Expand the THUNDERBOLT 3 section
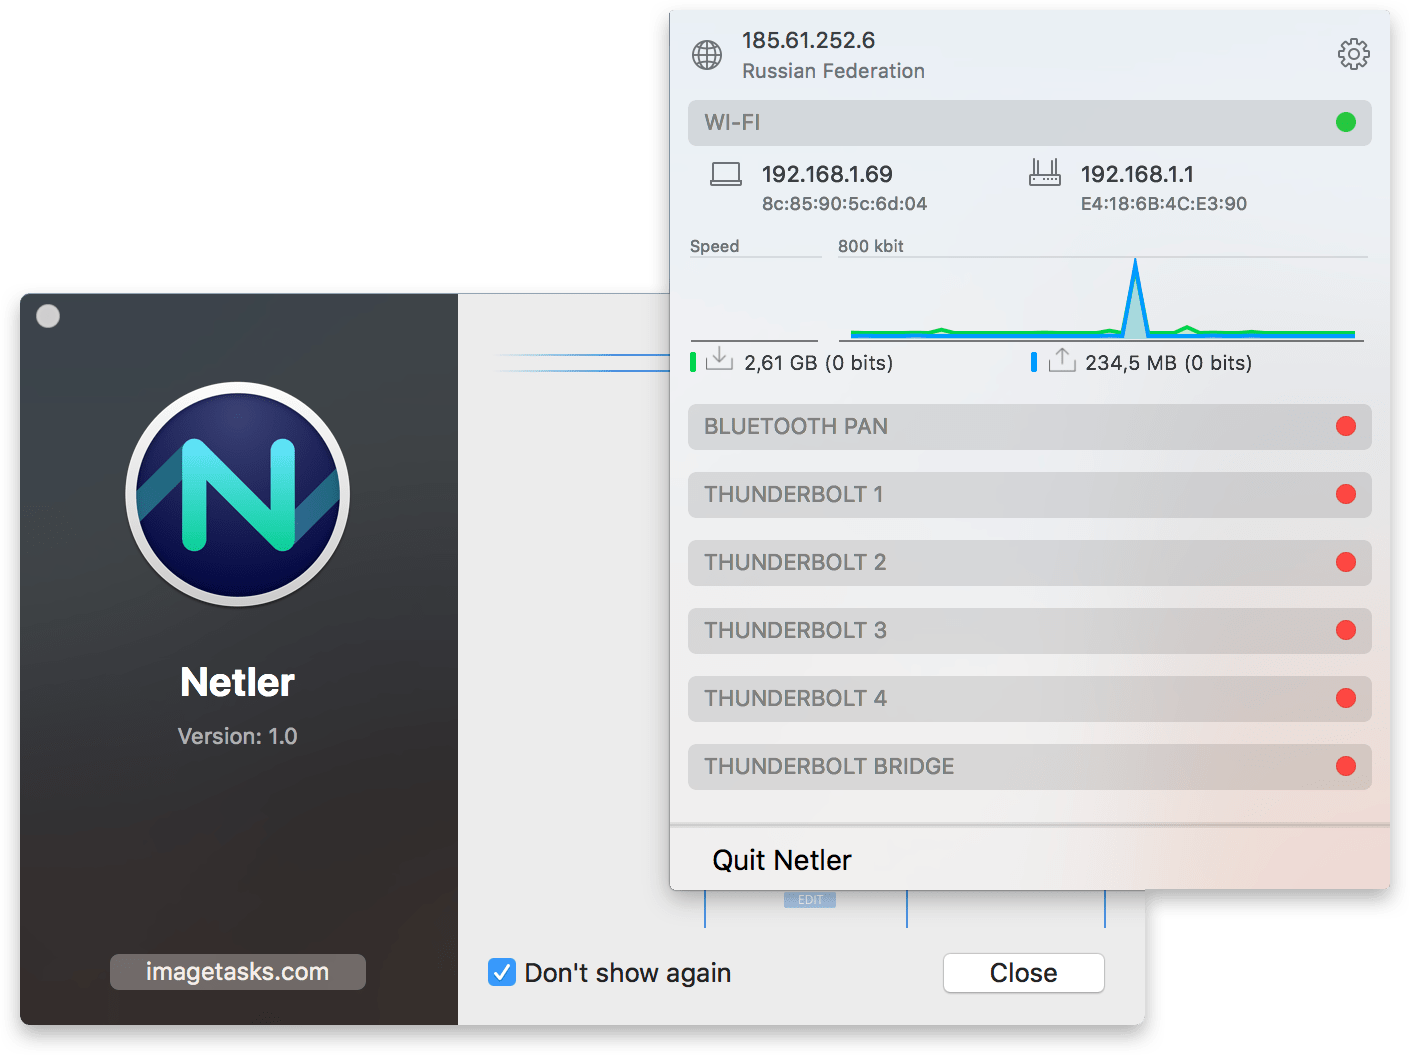This screenshot has height=1055, width=1410. pyautogui.click(x=1029, y=631)
